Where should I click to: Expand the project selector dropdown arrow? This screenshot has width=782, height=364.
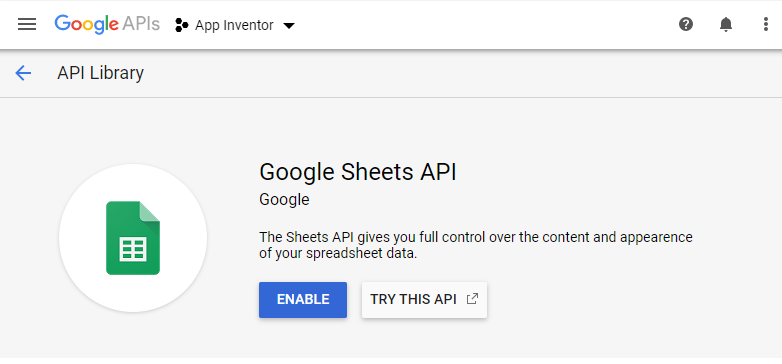[289, 25]
